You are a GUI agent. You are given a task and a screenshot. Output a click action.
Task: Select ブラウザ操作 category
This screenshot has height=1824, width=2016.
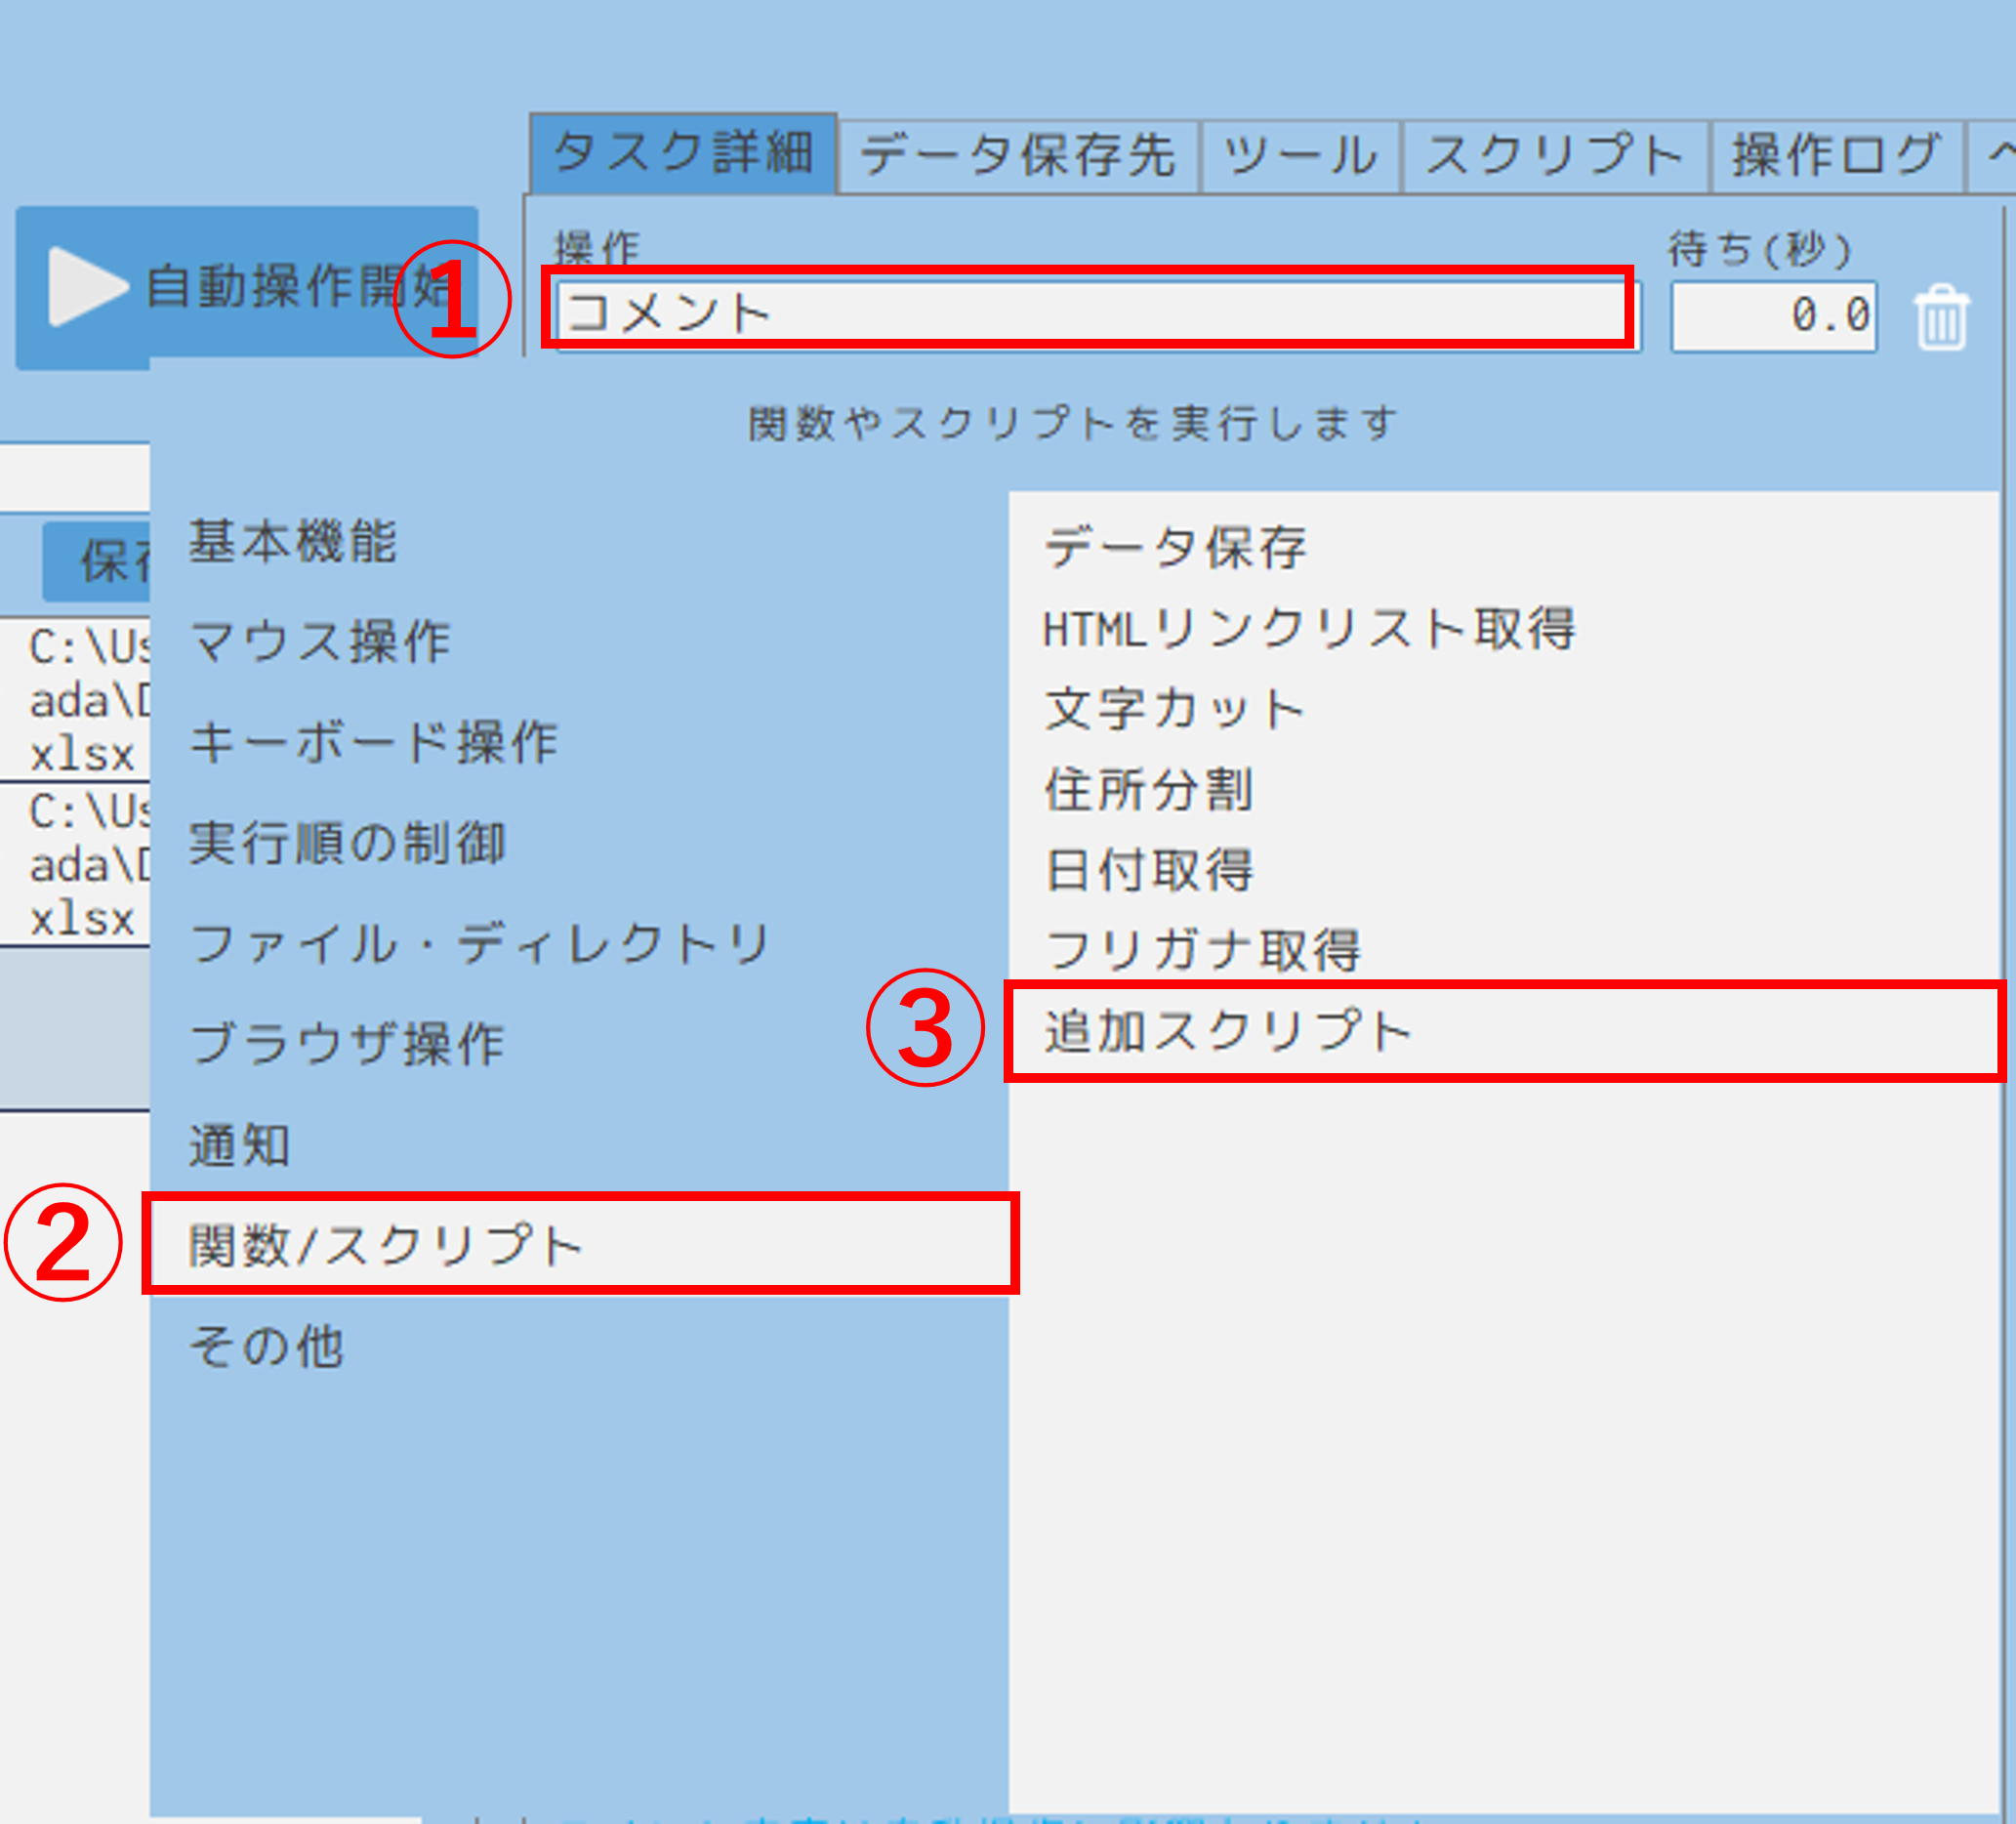click(x=347, y=1044)
